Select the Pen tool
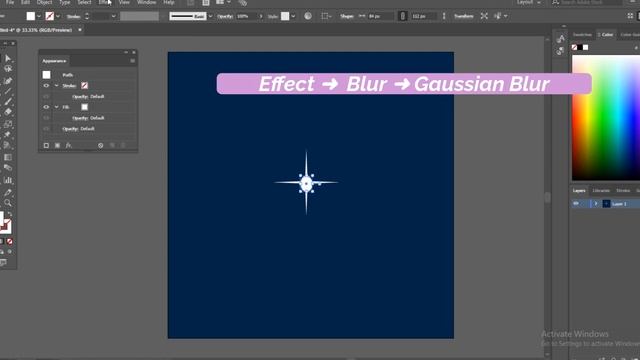The image size is (640, 360). 8,81
